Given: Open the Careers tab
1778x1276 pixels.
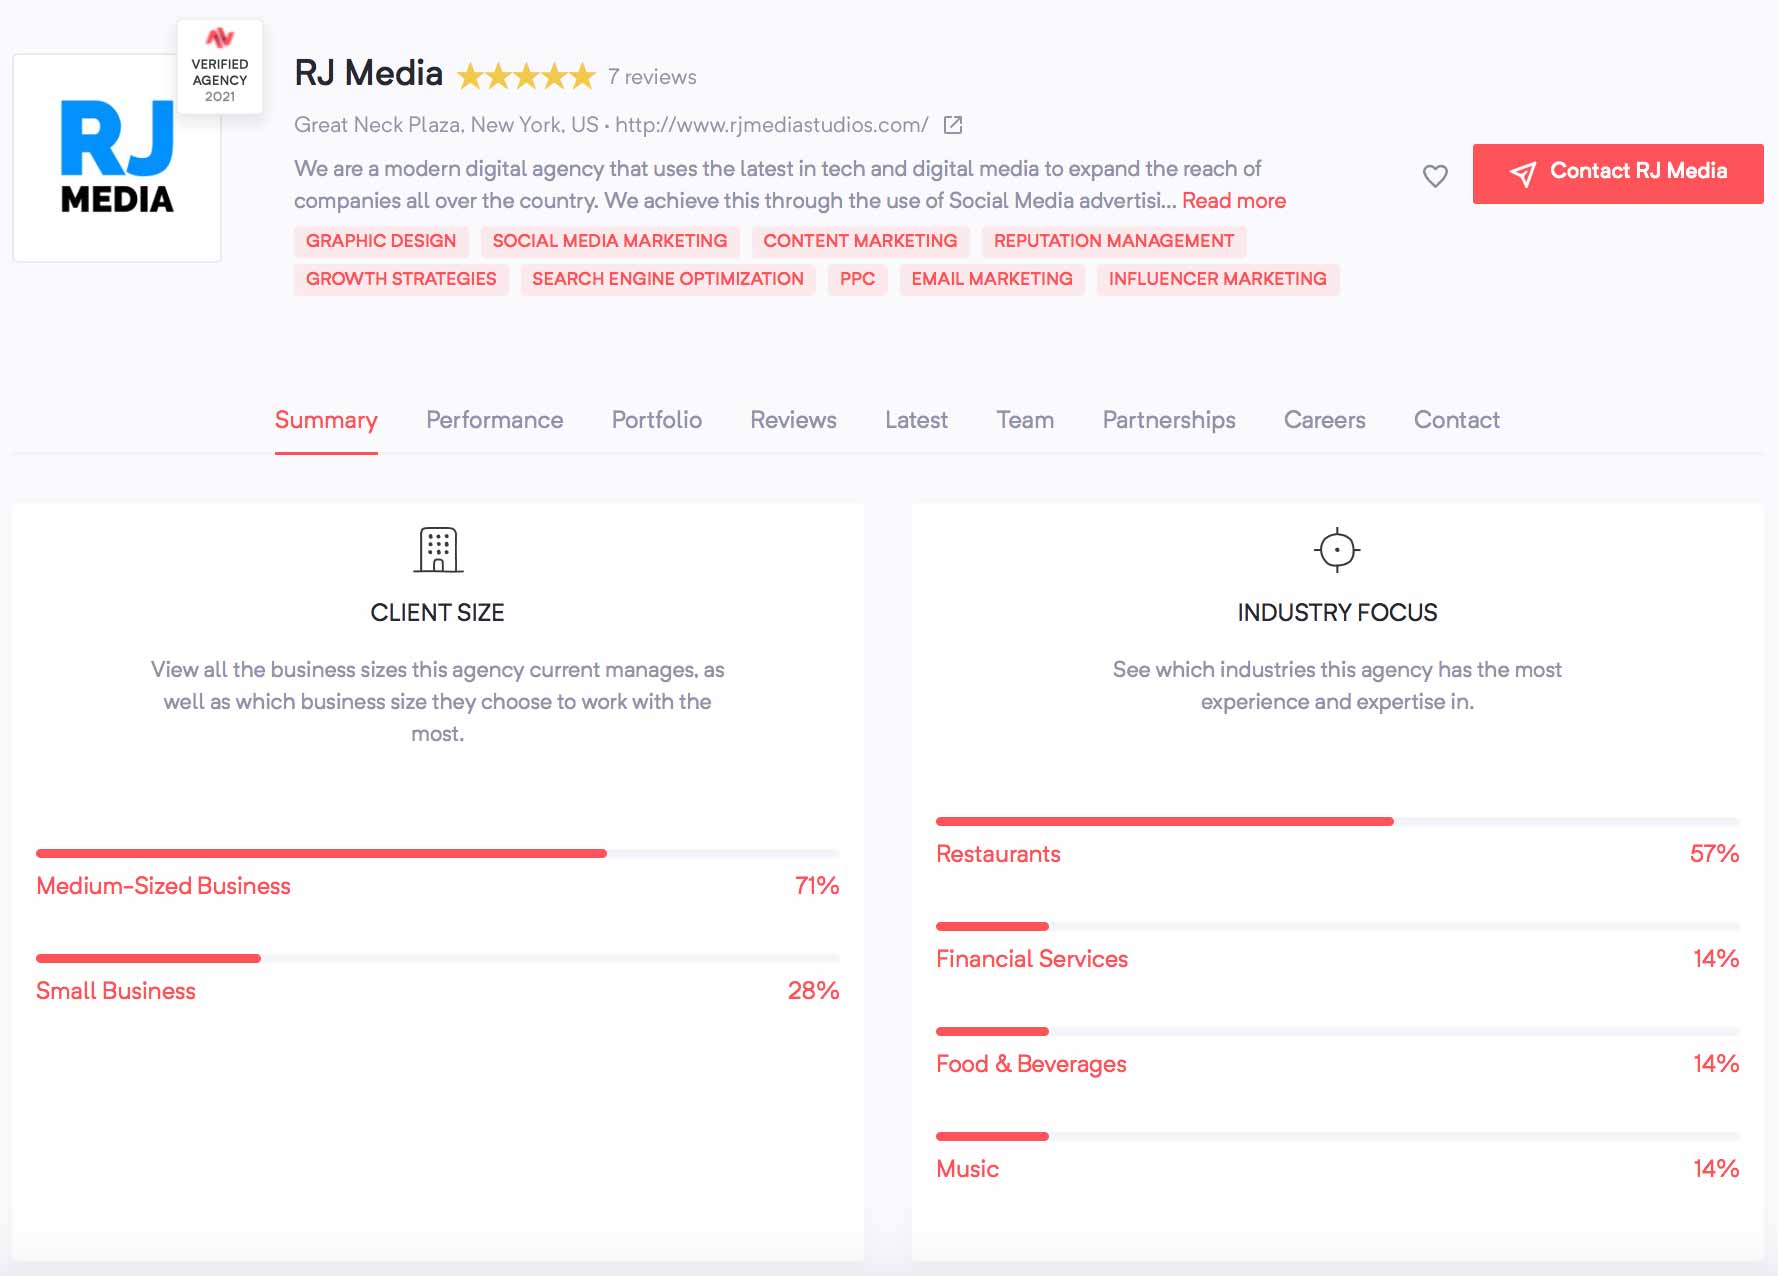Looking at the screenshot, I should (1325, 420).
